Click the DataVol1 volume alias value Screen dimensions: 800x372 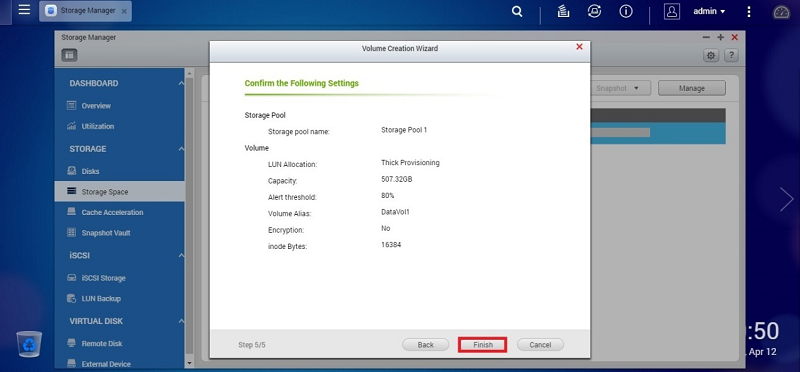click(395, 212)
